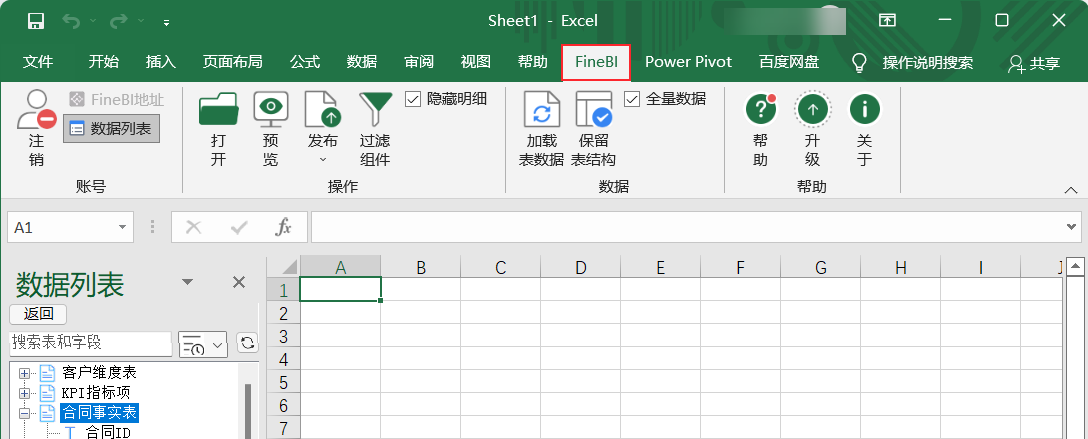Open the 发布 publish dropdown arrow

click(x=323, y=159)
